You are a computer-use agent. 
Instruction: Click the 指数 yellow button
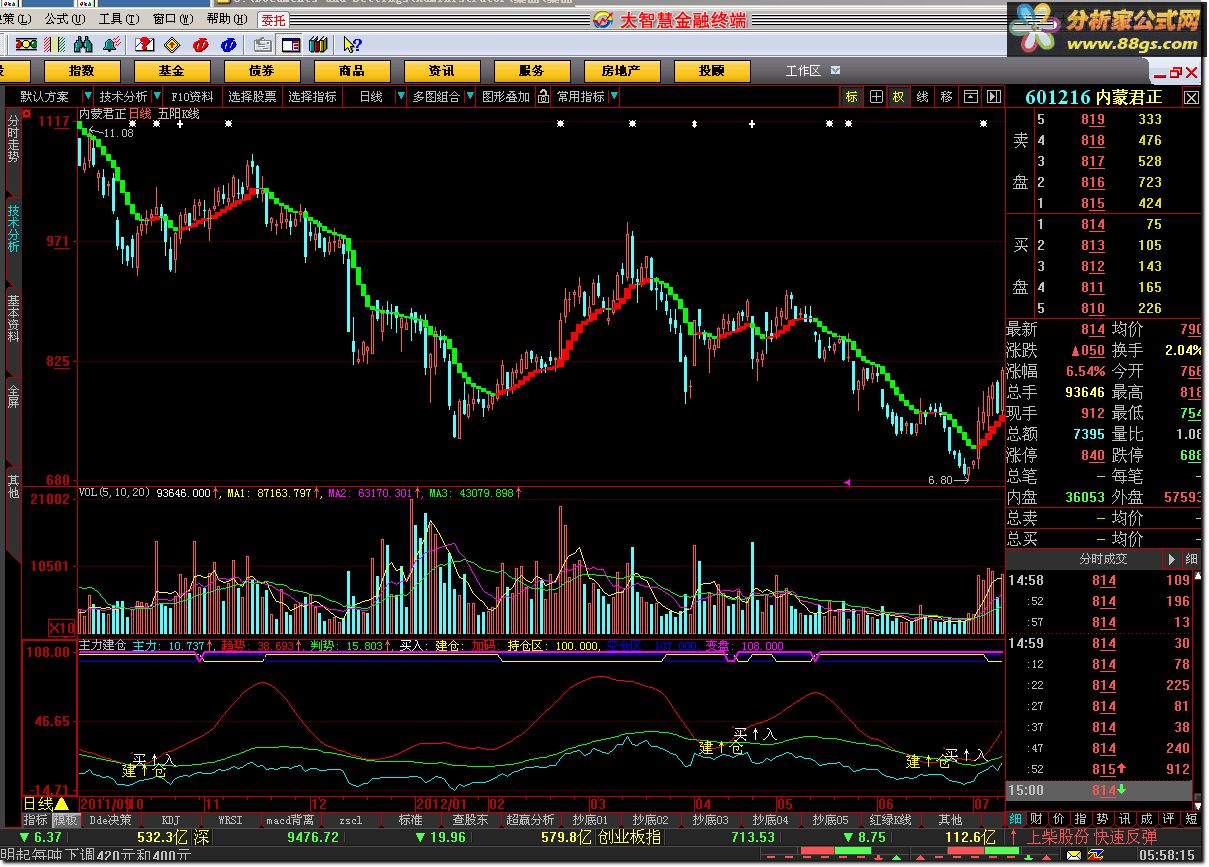point(81,71)
